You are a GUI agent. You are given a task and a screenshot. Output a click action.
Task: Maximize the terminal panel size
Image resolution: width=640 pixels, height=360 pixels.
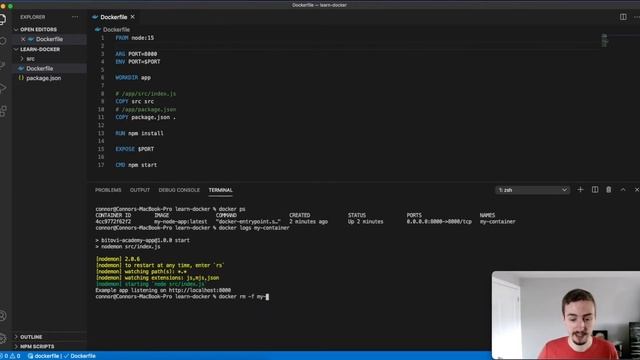pos(623,190)
